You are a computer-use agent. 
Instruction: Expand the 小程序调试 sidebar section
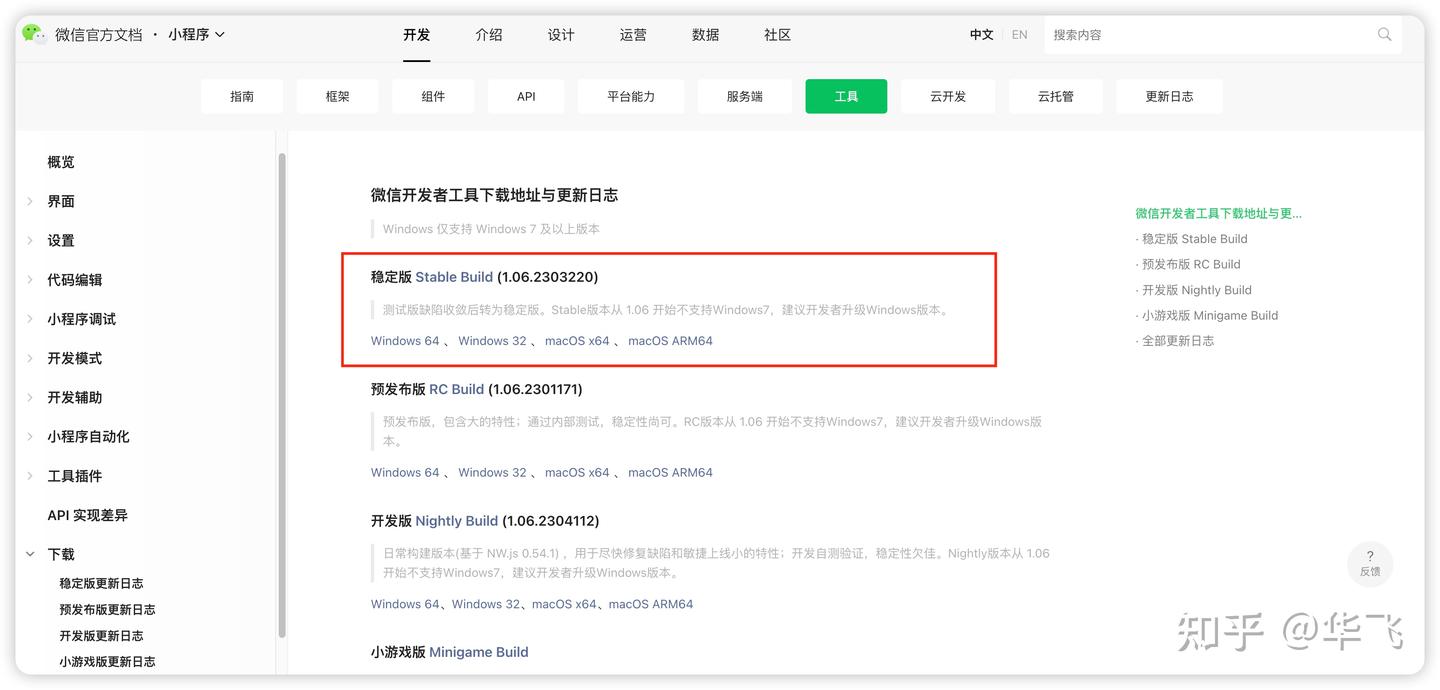coord(30,319)
